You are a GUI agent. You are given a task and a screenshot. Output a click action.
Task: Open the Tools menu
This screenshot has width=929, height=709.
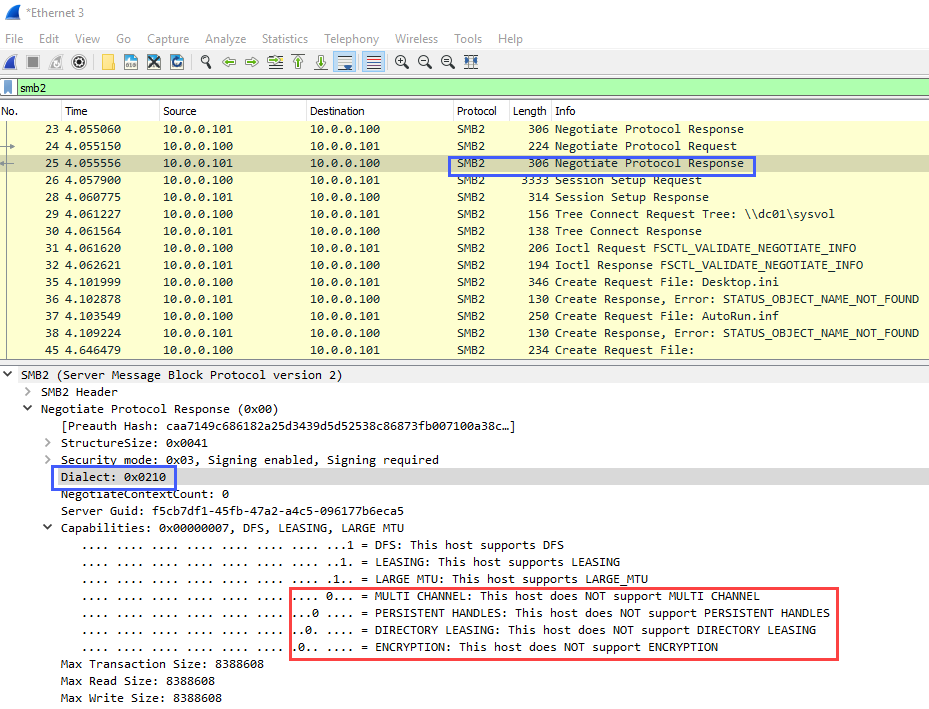468,39
